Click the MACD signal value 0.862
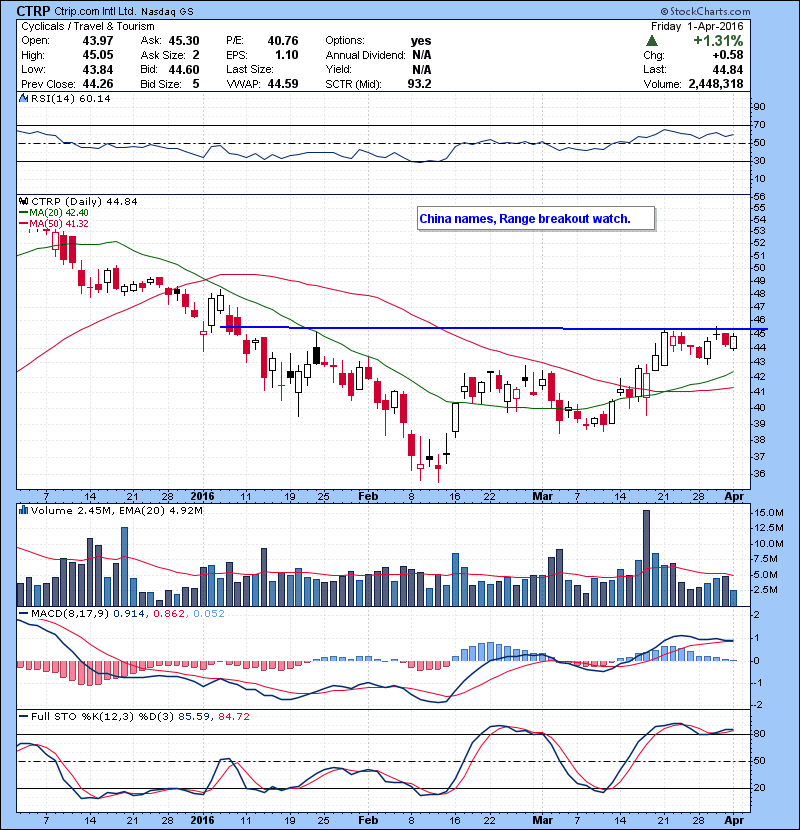 (x=169, y=614)
